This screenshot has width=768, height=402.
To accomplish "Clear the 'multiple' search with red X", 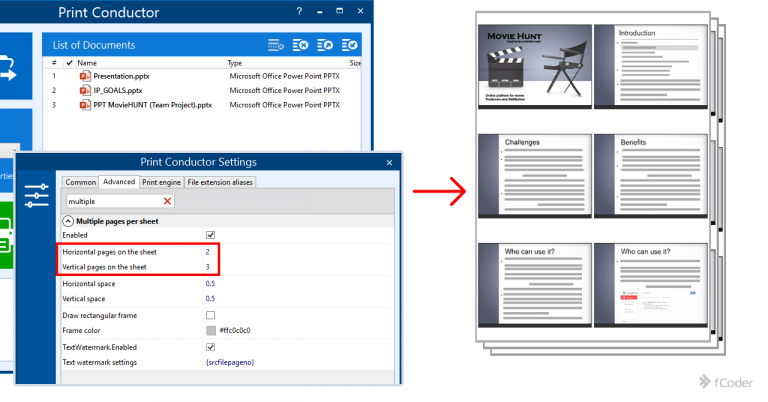I will [168, 201].
